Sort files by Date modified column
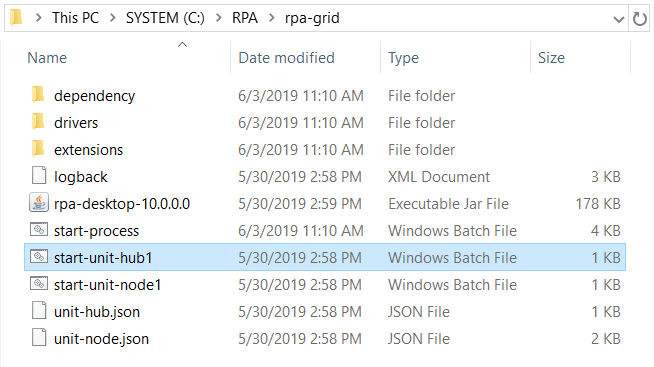The width and height of the screenshot is (654, 367). click(287, 58)
